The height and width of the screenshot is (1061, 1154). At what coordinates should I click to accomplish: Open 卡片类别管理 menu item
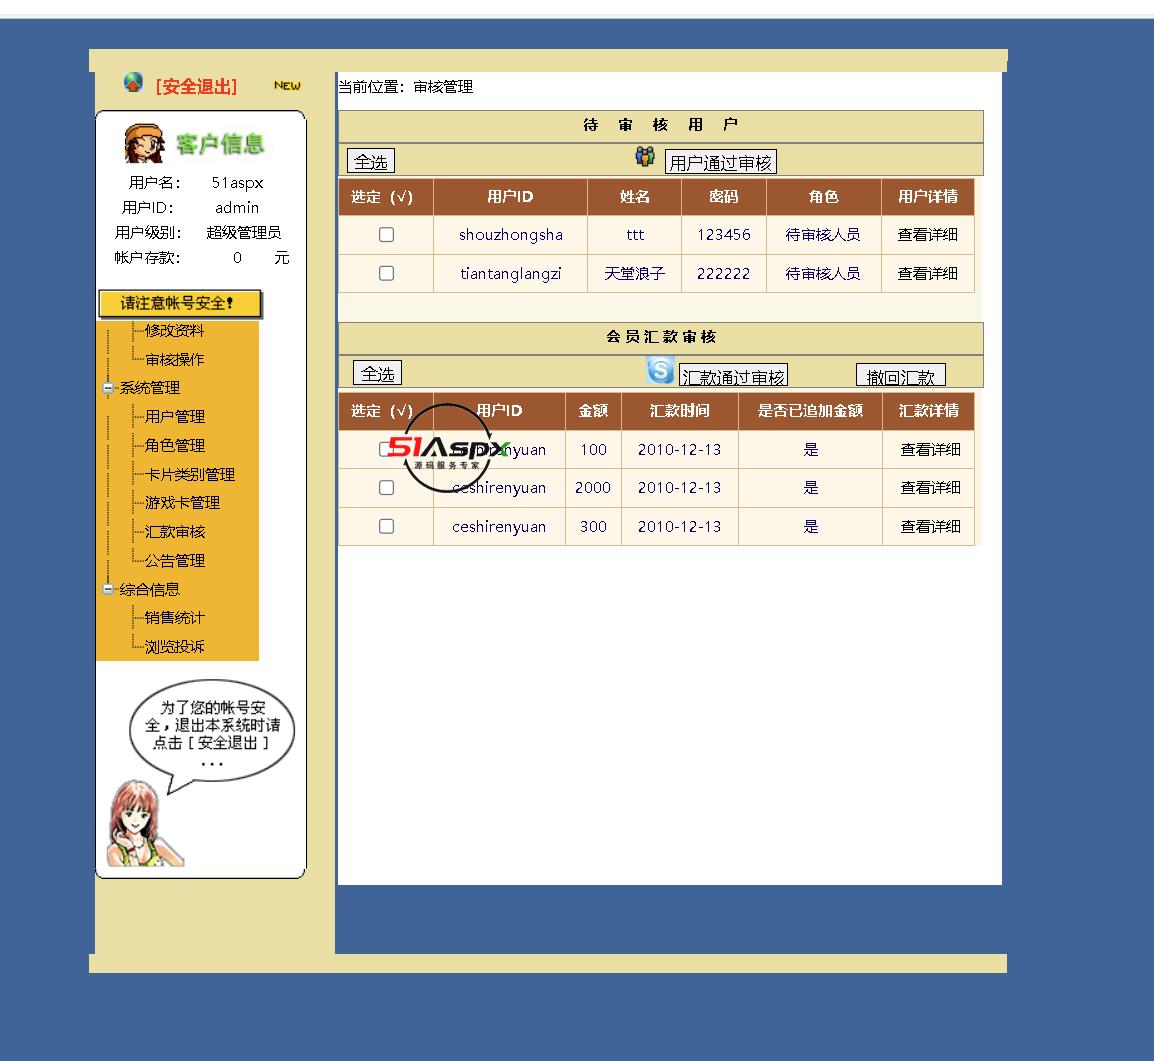(190, 475)
